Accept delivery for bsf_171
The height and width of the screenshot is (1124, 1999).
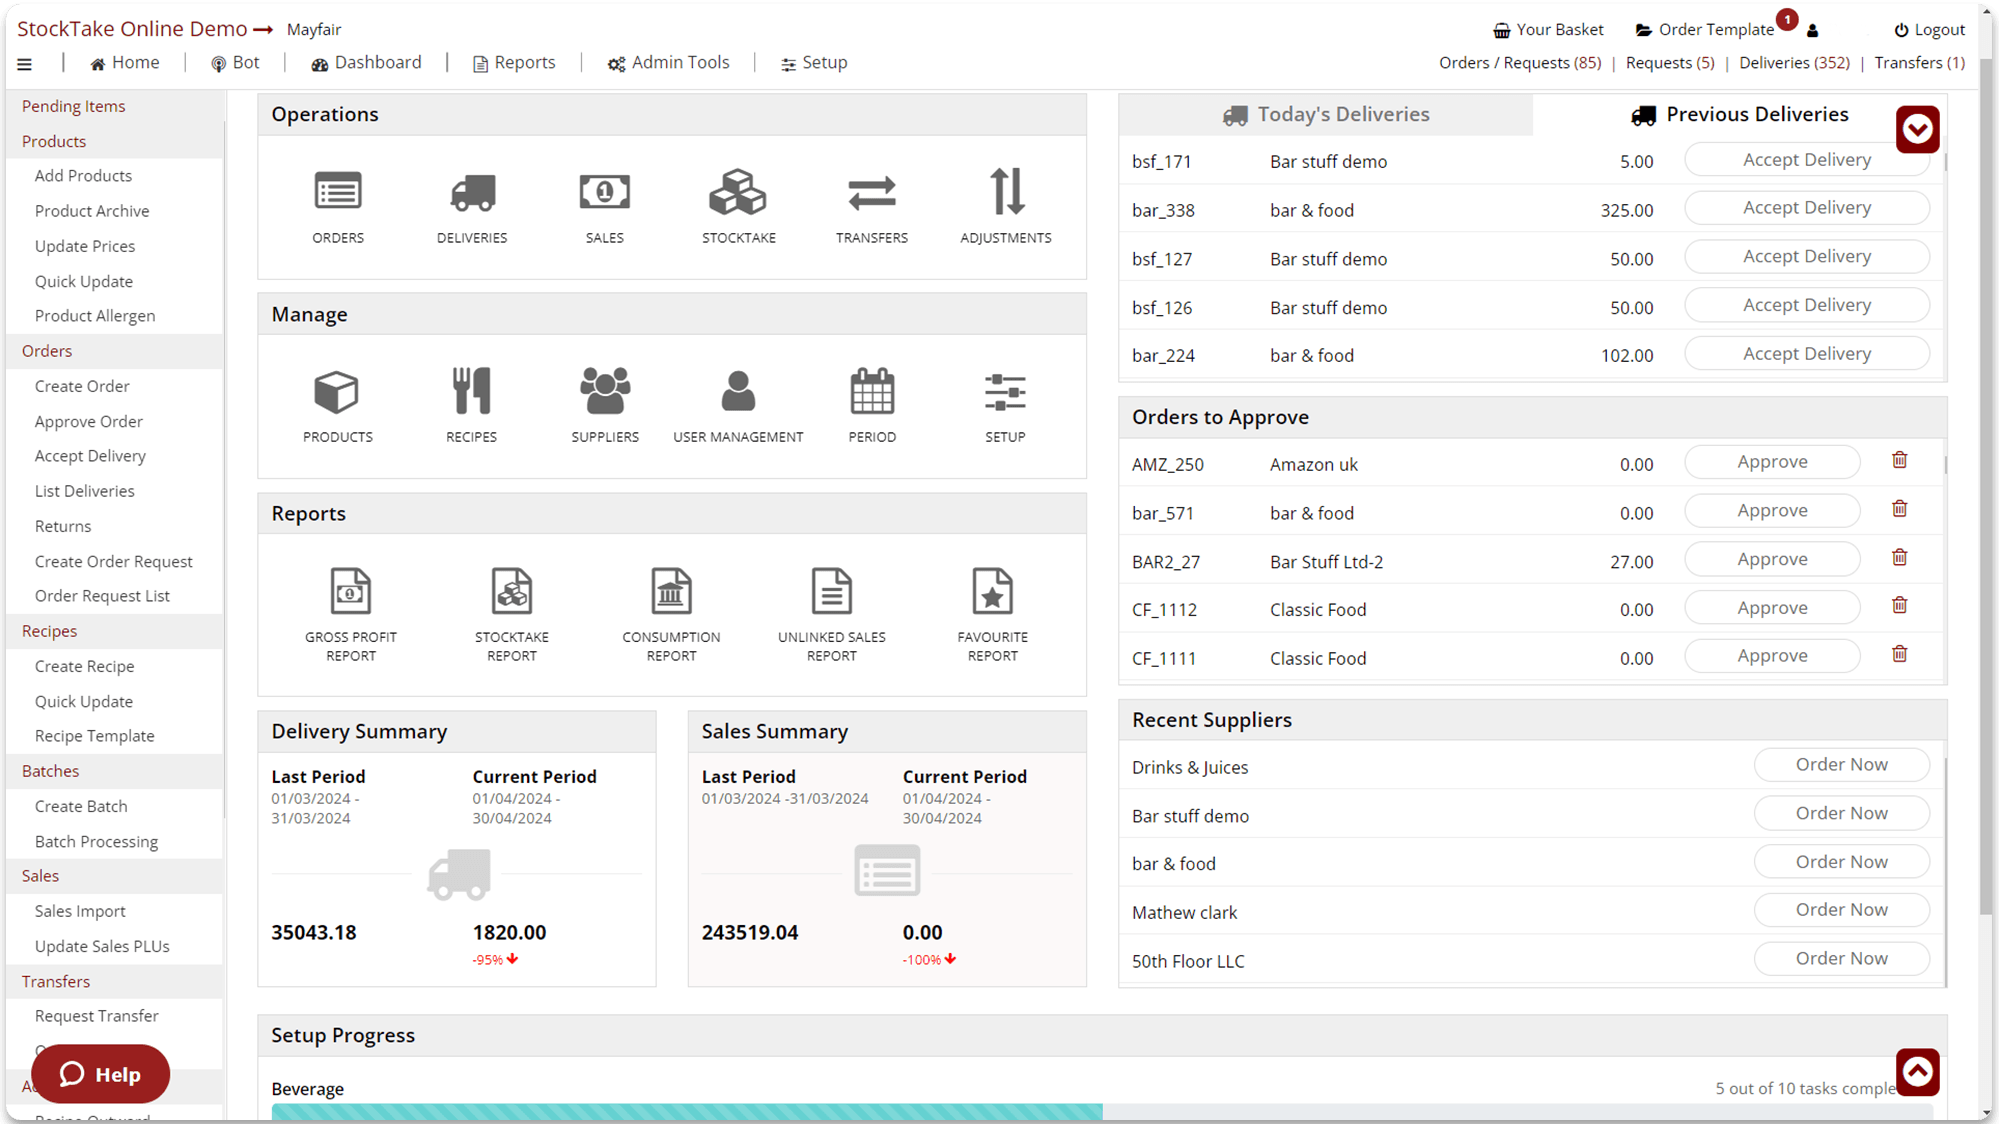pos(1807,159)
